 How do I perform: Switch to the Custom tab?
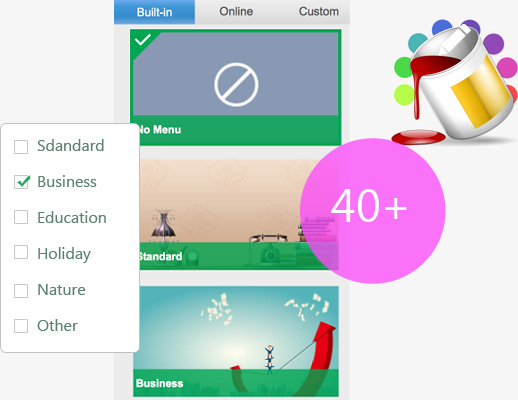tap(319, 12)
